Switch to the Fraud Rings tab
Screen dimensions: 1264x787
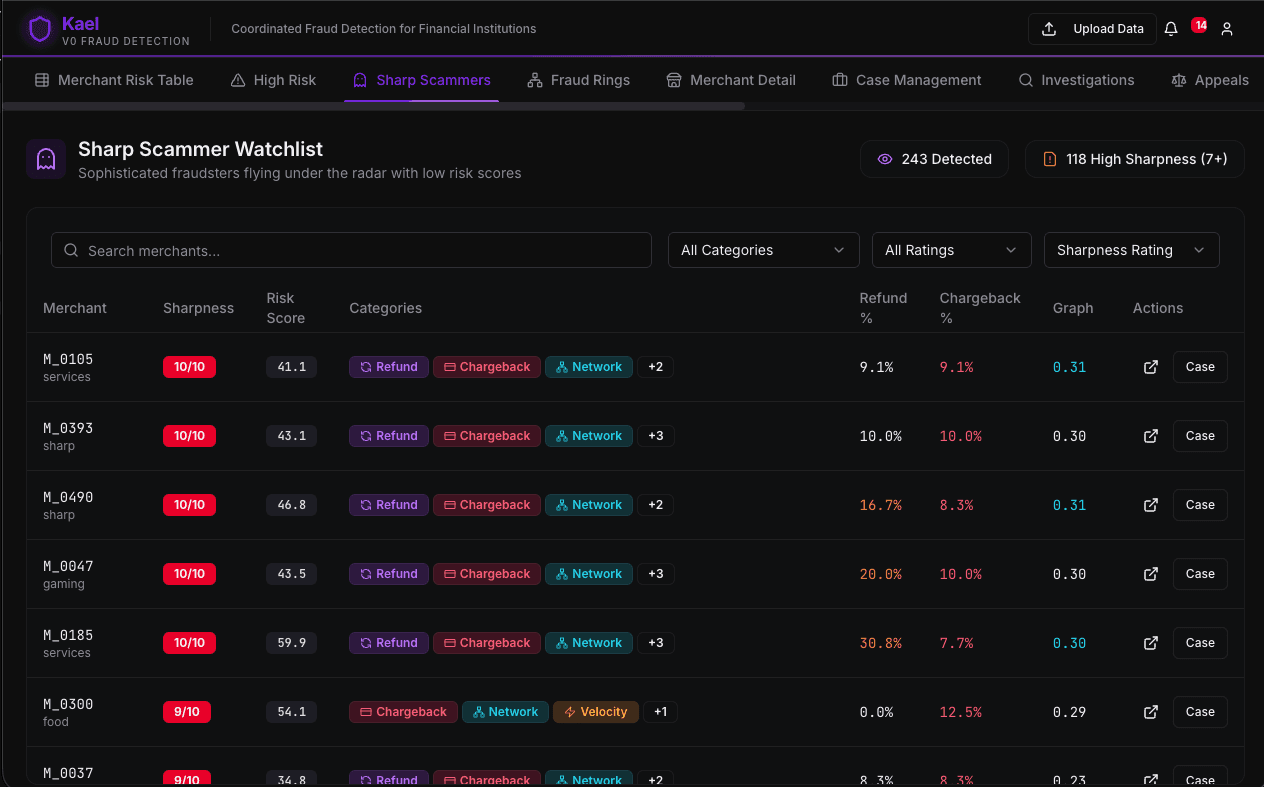[578, 80]
